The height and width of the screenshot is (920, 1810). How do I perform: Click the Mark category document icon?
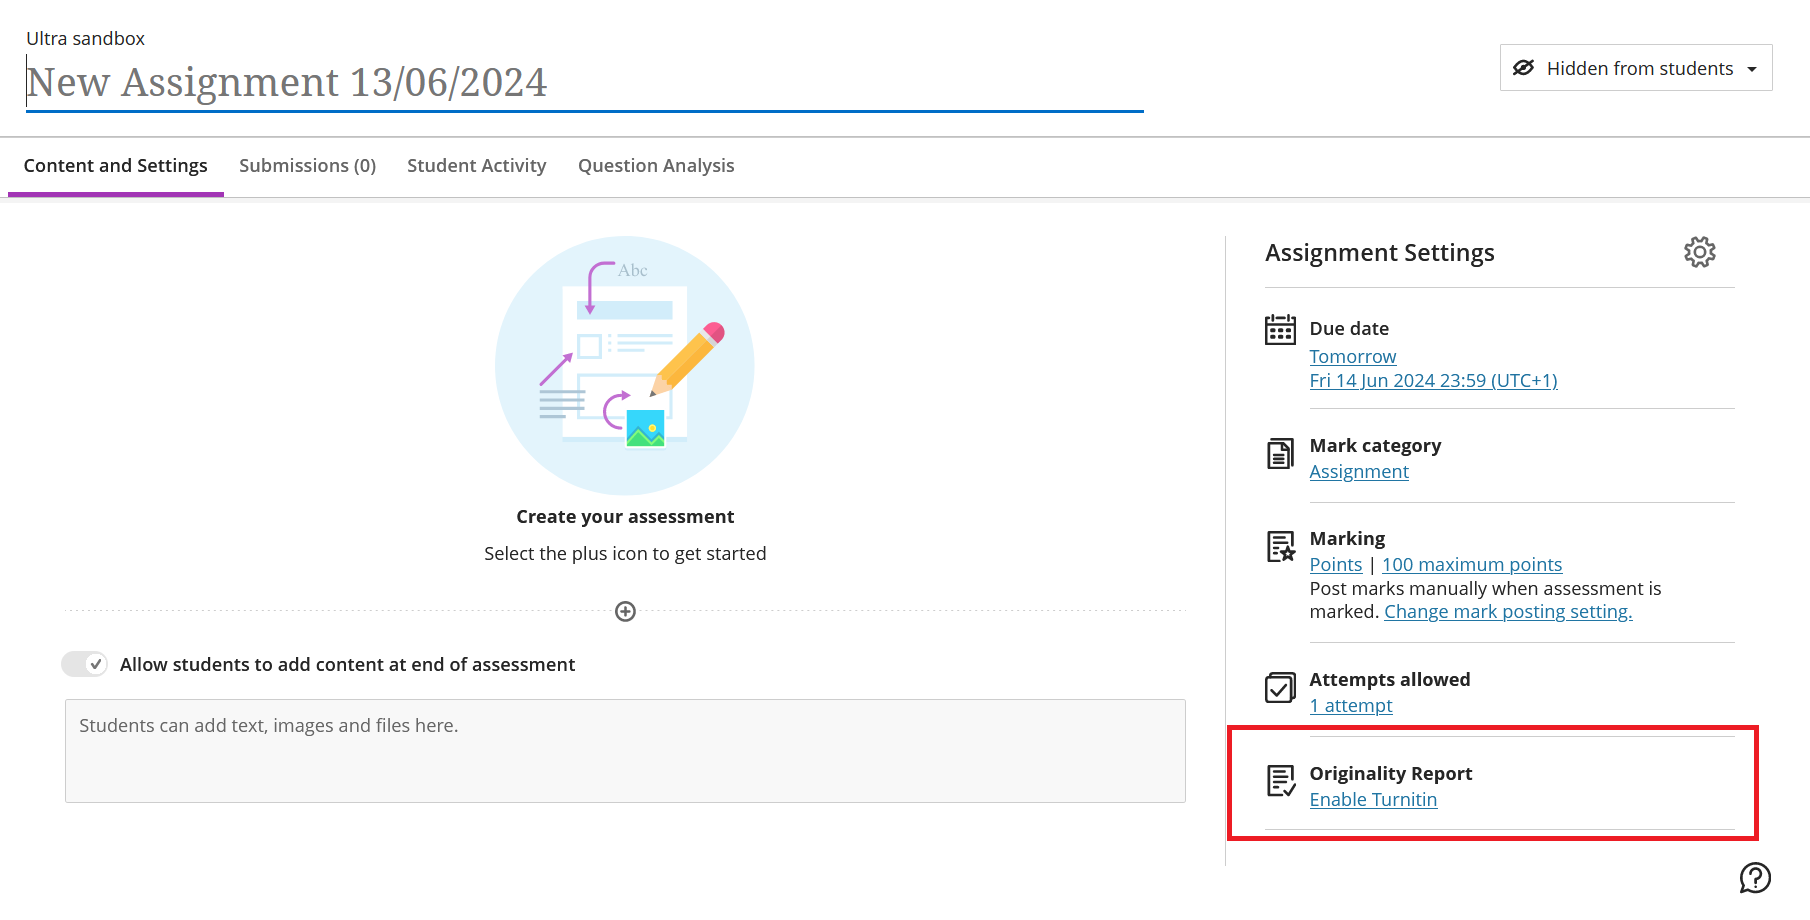click(x=1280, y=454)
